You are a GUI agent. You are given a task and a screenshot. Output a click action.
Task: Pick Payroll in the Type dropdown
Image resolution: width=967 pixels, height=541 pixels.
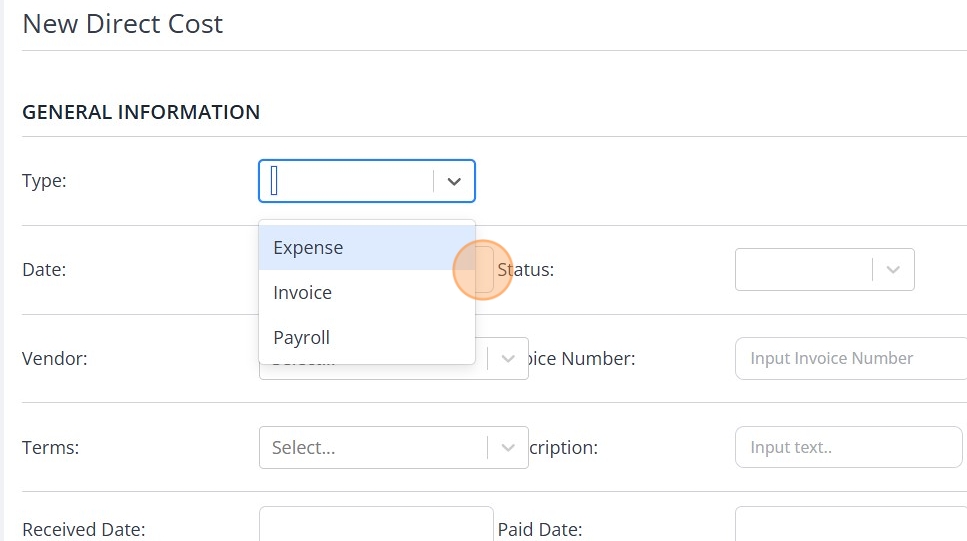302,338
